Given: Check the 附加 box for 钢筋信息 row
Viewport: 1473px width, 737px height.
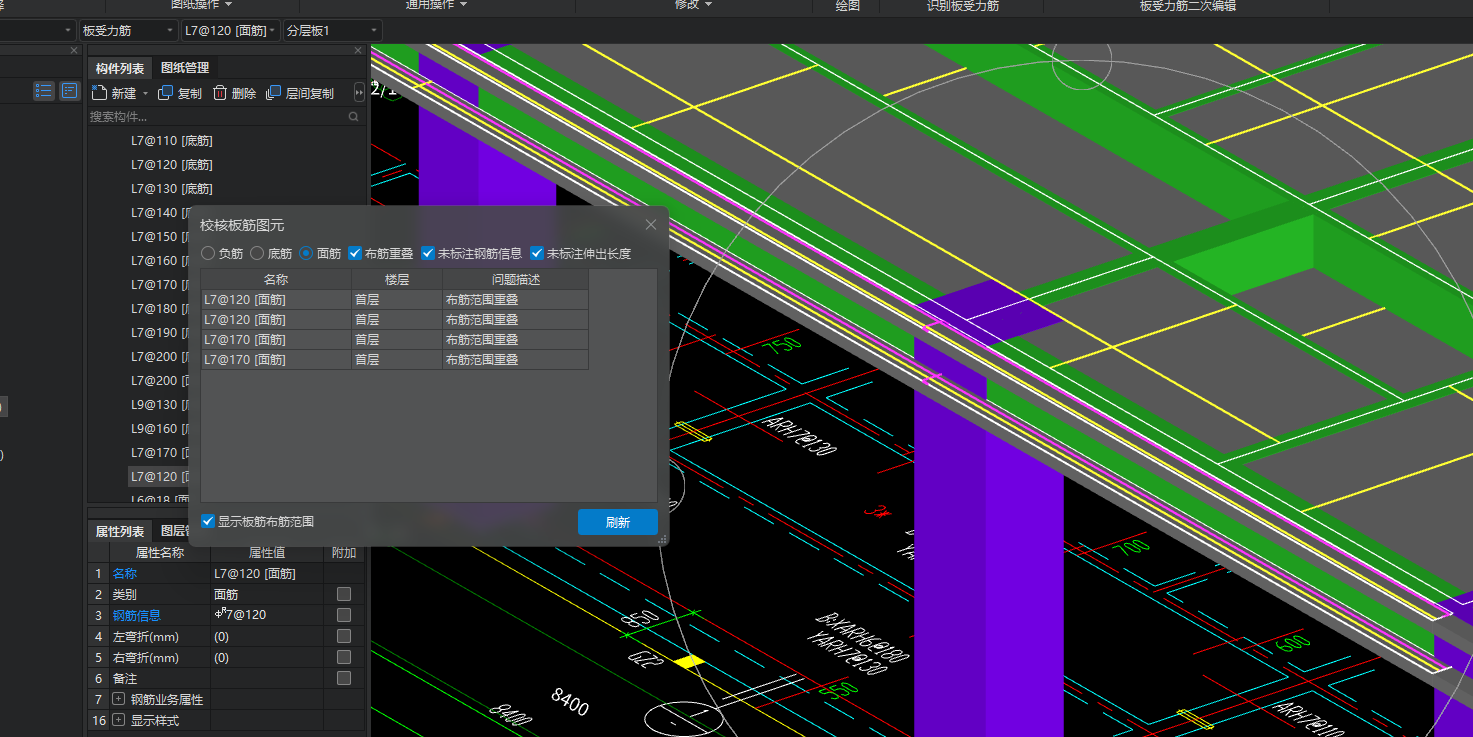Looking at the screenshot, I should (344, 615).
